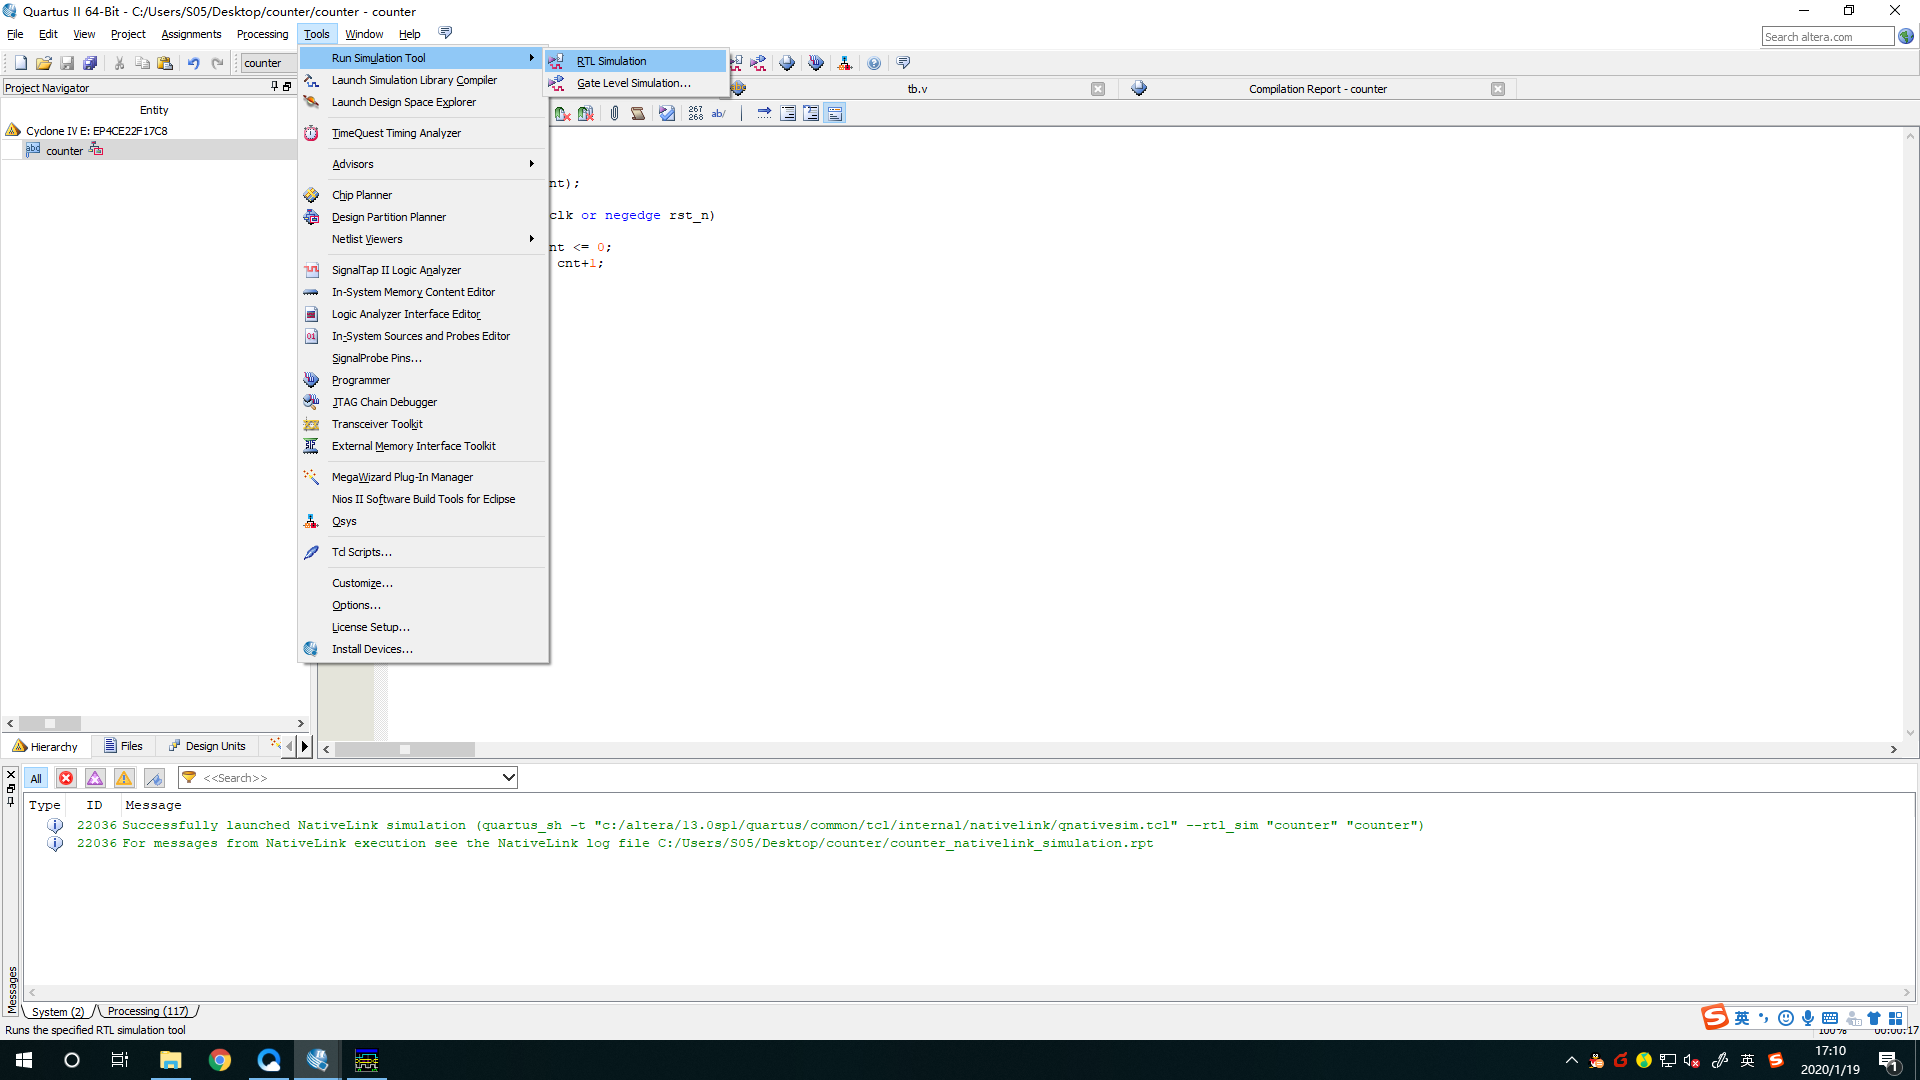Screen dimensions: 1920x1080
Task: Click the Copy icon
Action: 142,63
